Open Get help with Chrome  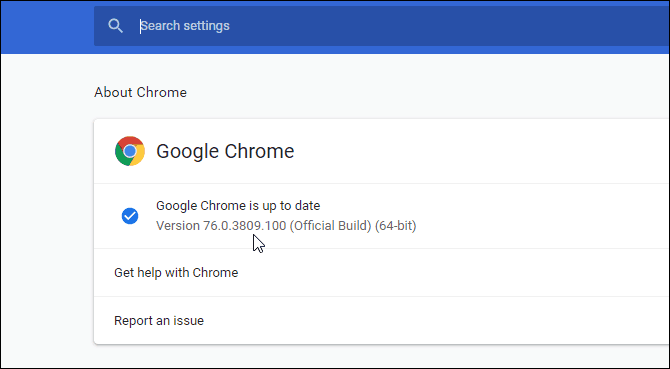pyautogui.click(x=382, y=272)
